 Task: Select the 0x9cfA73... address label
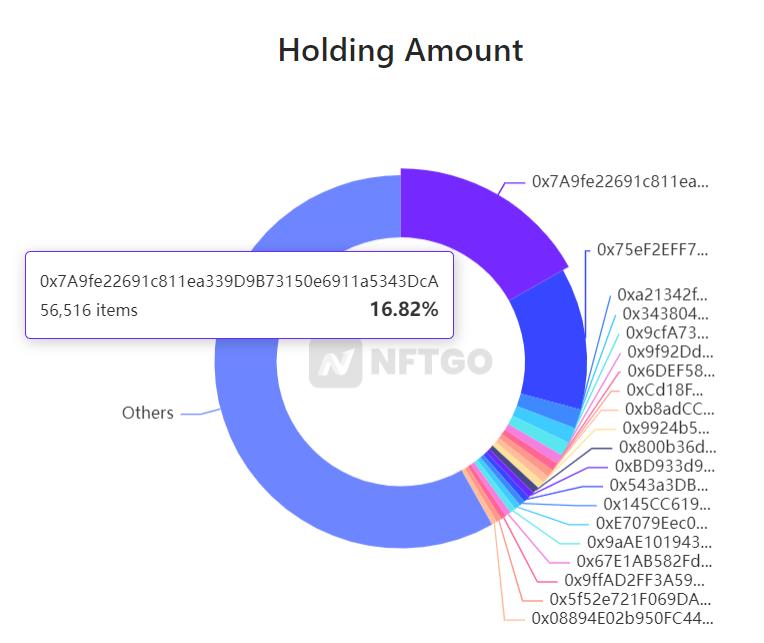pos(667,333)
